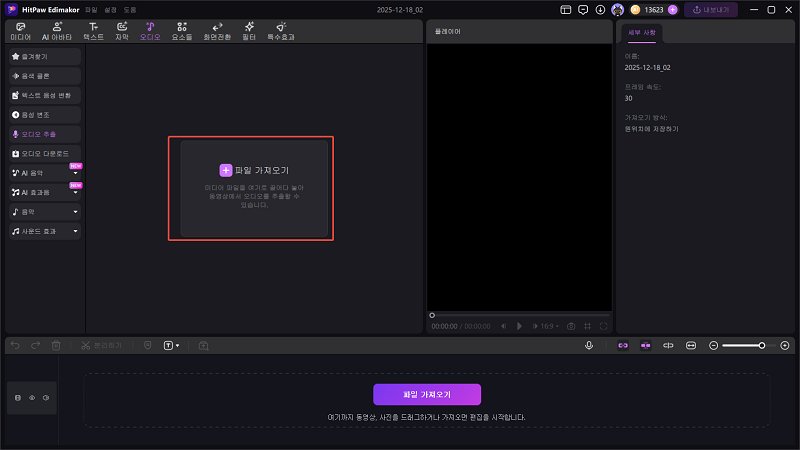Expand the AI 효과음 dropdown arrow
800x450 pixels.
click(x=76, y=193)
